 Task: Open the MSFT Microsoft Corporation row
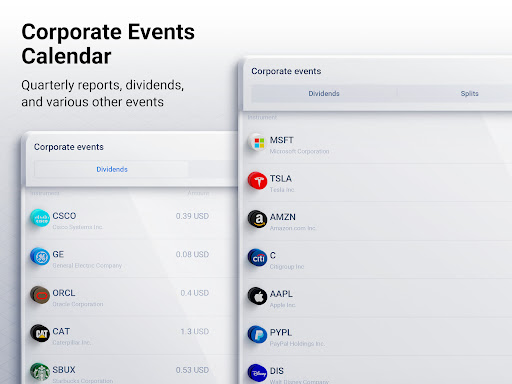379,144
